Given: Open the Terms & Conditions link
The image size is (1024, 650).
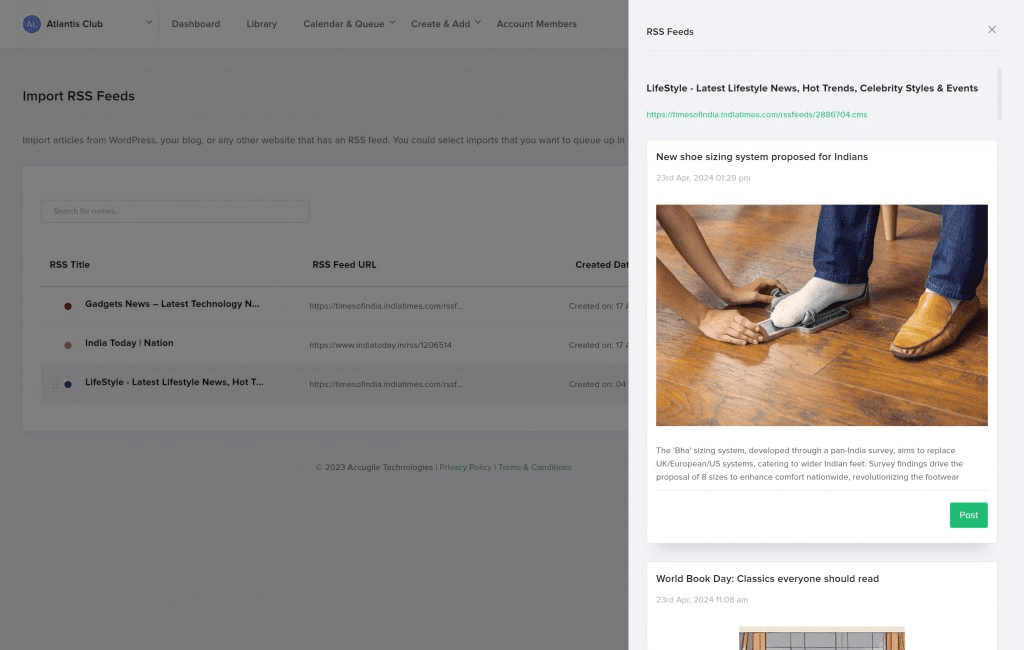Looking at the screenshot, I should click(535, 467).
